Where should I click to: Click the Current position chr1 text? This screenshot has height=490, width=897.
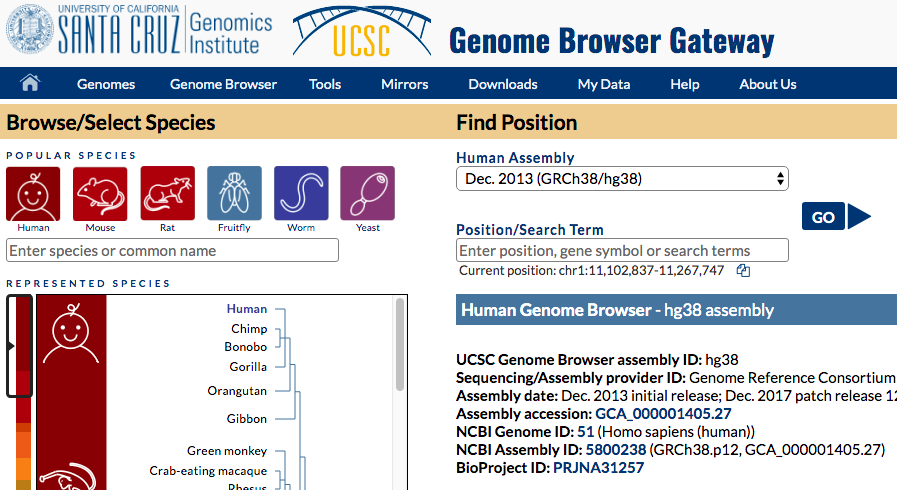pyautogui.click(x=592, y=270)
